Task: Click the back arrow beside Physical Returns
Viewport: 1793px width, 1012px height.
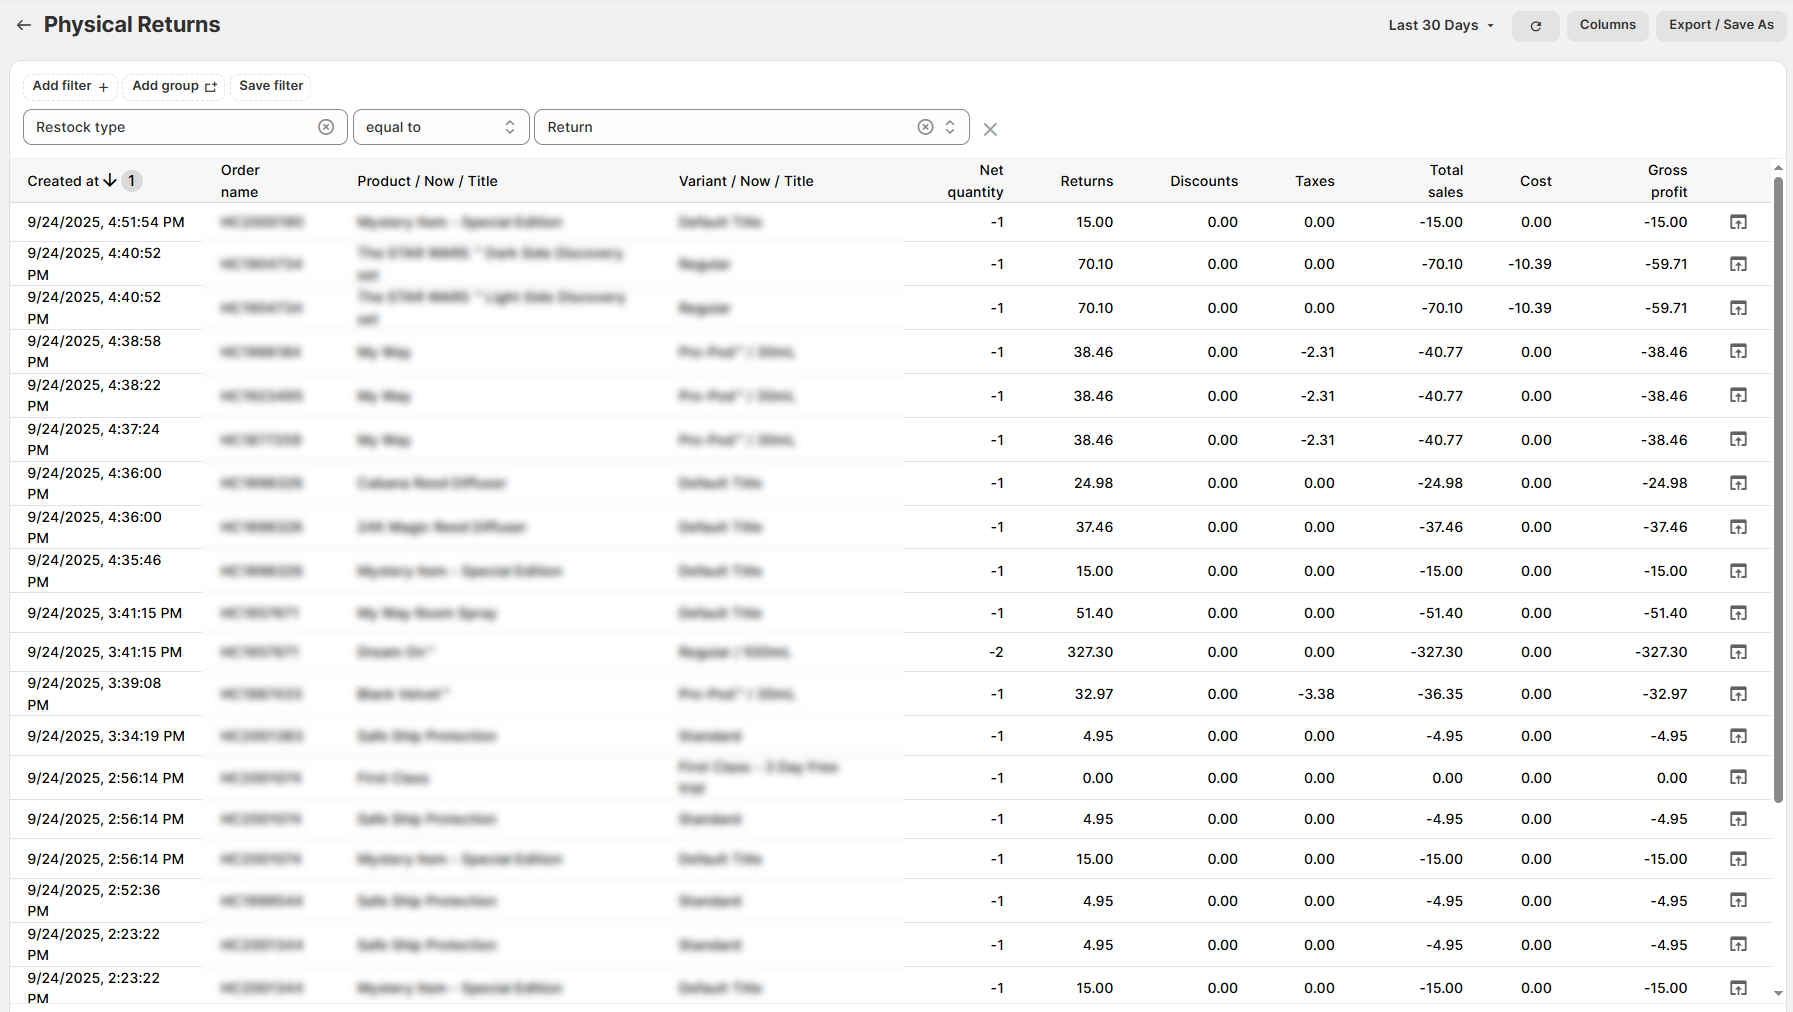Action: [24, 25]
